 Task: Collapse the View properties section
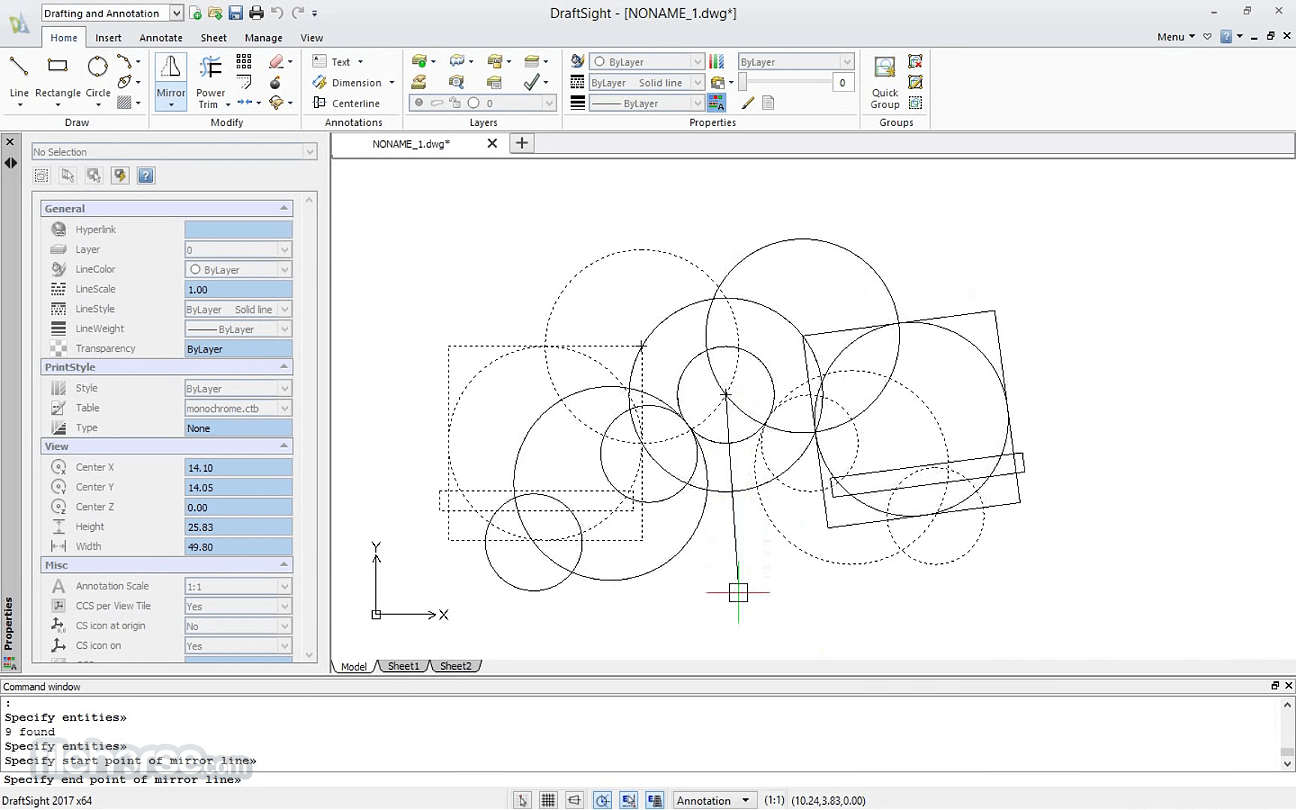(284, 446)
